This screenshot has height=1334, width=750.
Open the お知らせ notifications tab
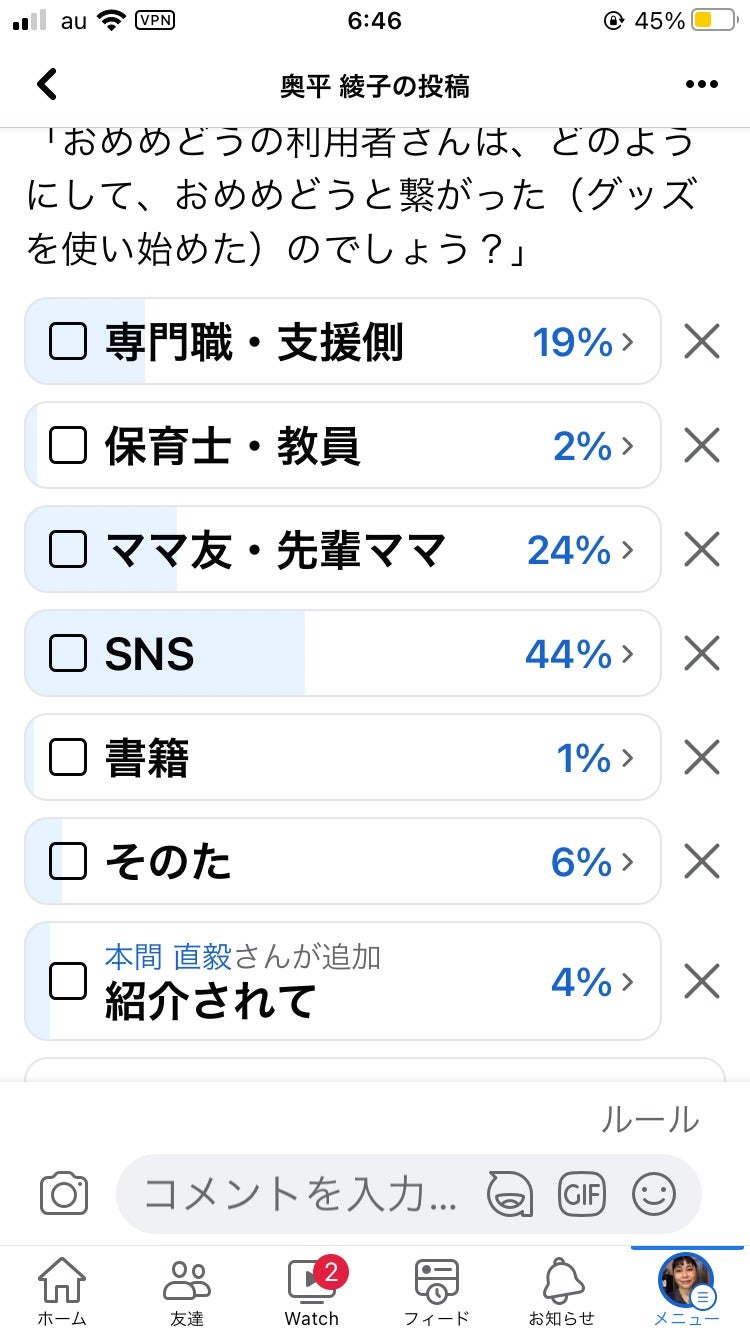click(x=562, y=1290)
